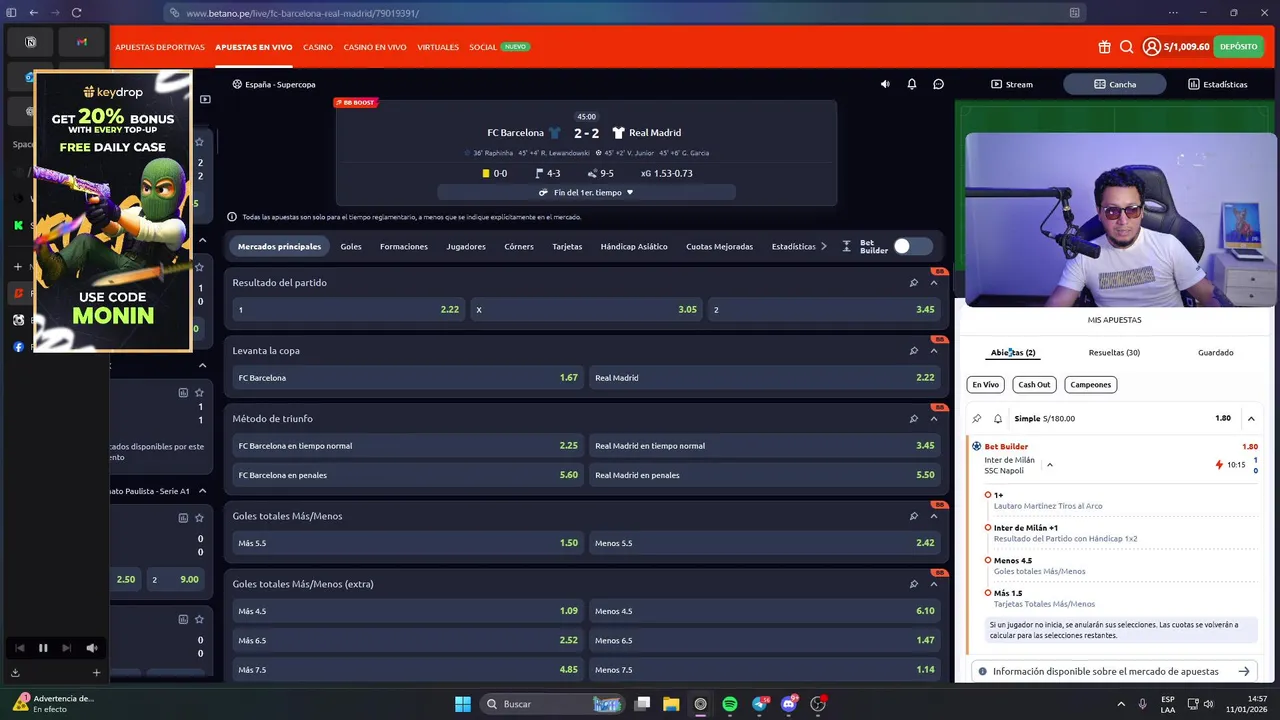This screenshot has height=720, width=1280.
Task: Collapse the Resultado del partido section
Action: 934,283
